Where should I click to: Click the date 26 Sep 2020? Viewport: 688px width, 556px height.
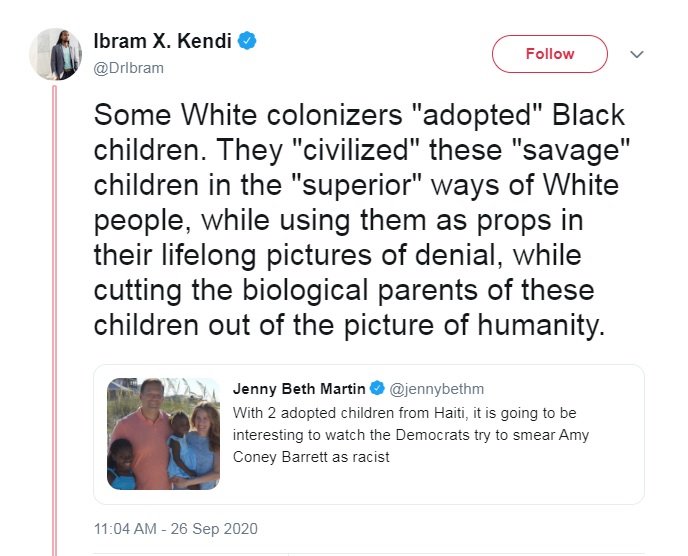pyautogui.click(x=214, y=529)
